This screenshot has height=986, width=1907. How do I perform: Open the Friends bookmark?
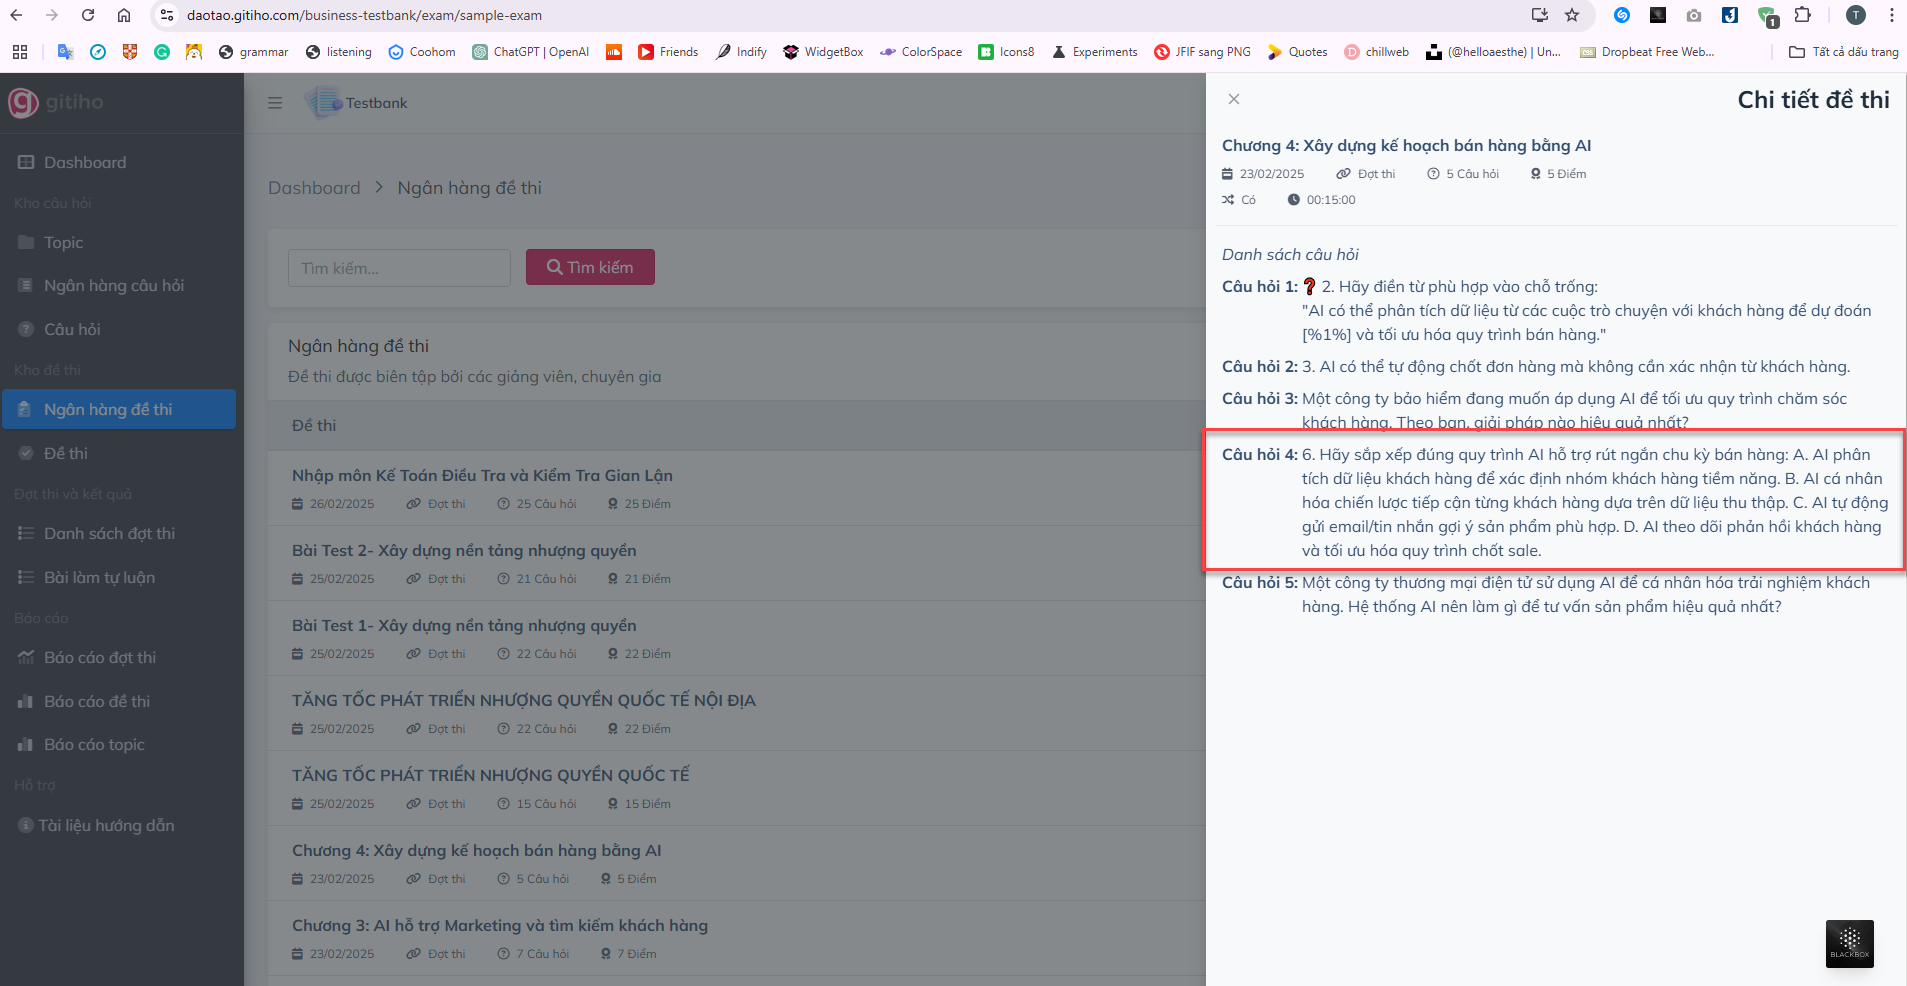tap(668, 52)
